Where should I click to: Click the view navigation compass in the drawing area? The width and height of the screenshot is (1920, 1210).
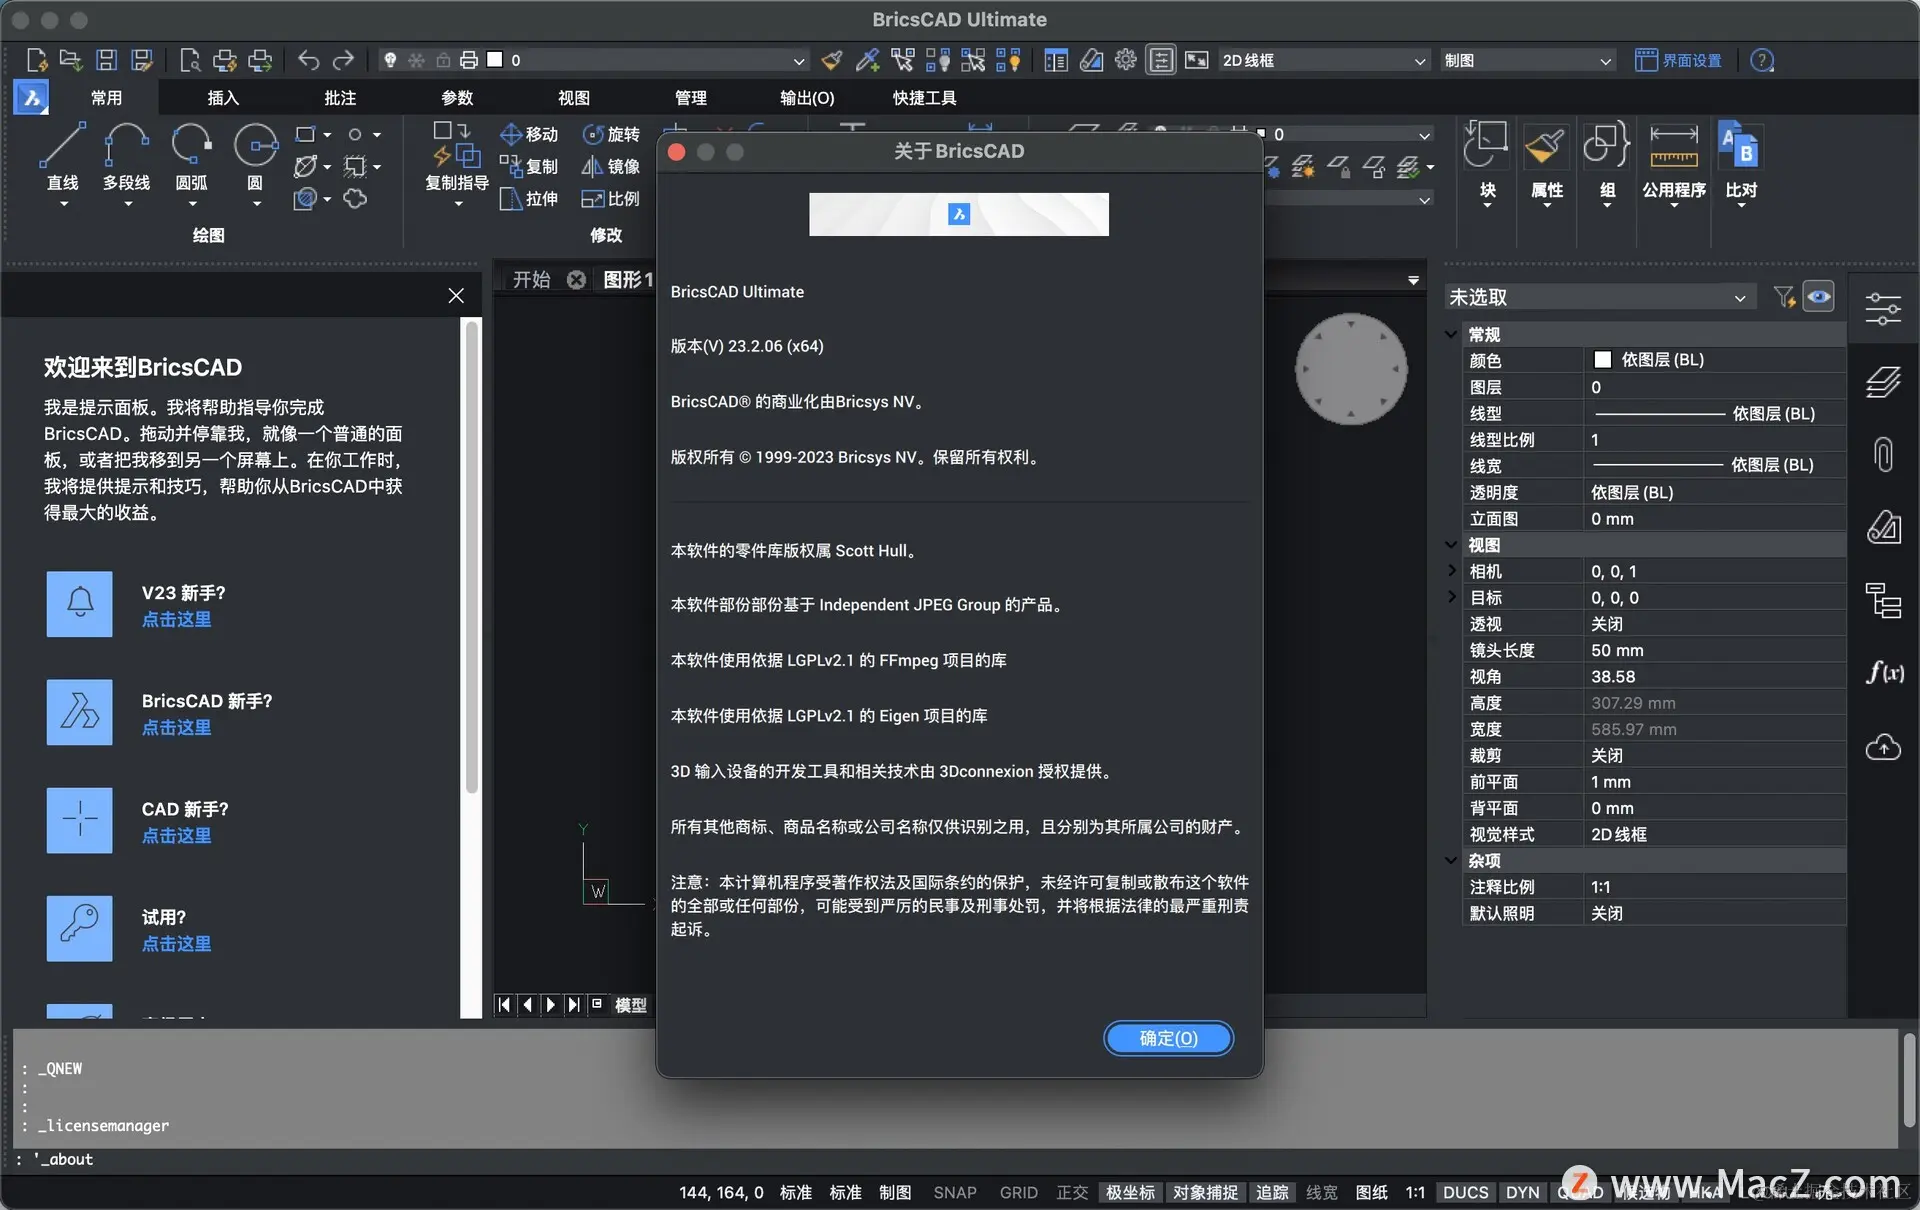click(1351, 369)
